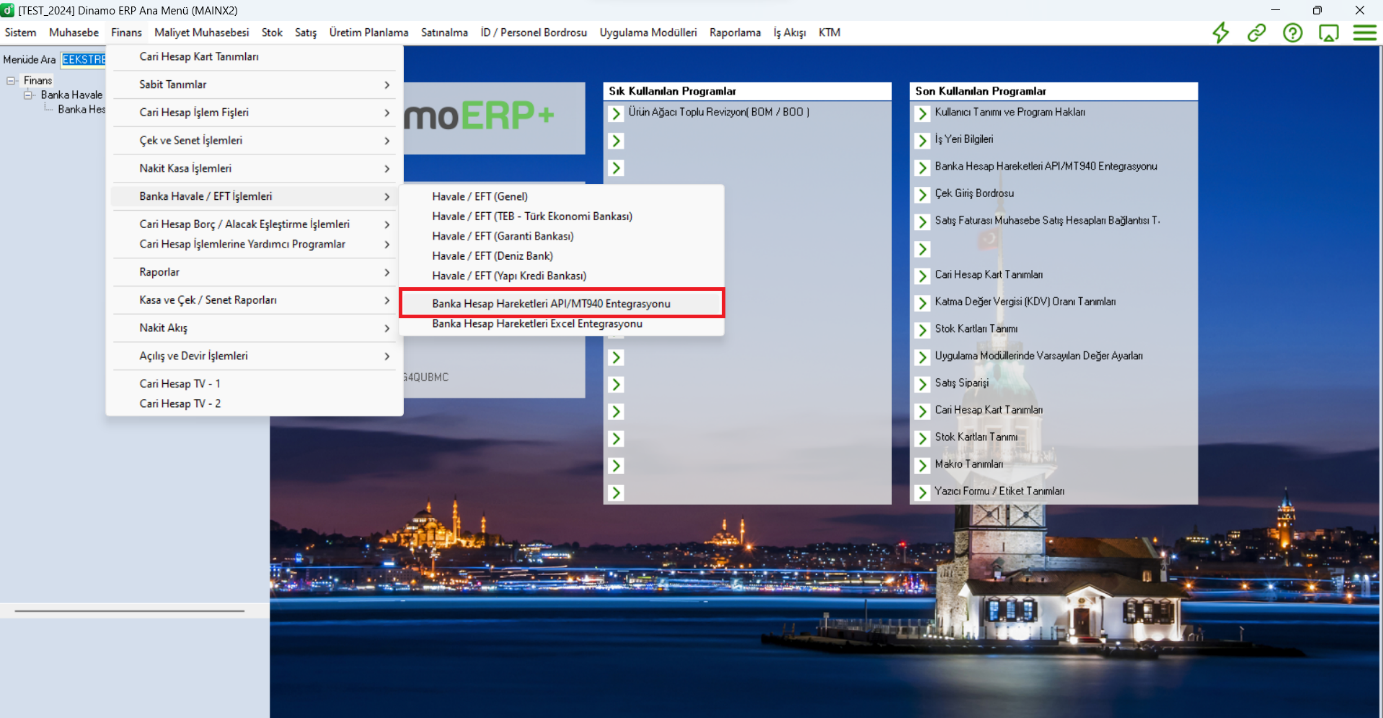Collapse the Finans node in the tree
This screenshot has width=1383, height=718.
11,81
